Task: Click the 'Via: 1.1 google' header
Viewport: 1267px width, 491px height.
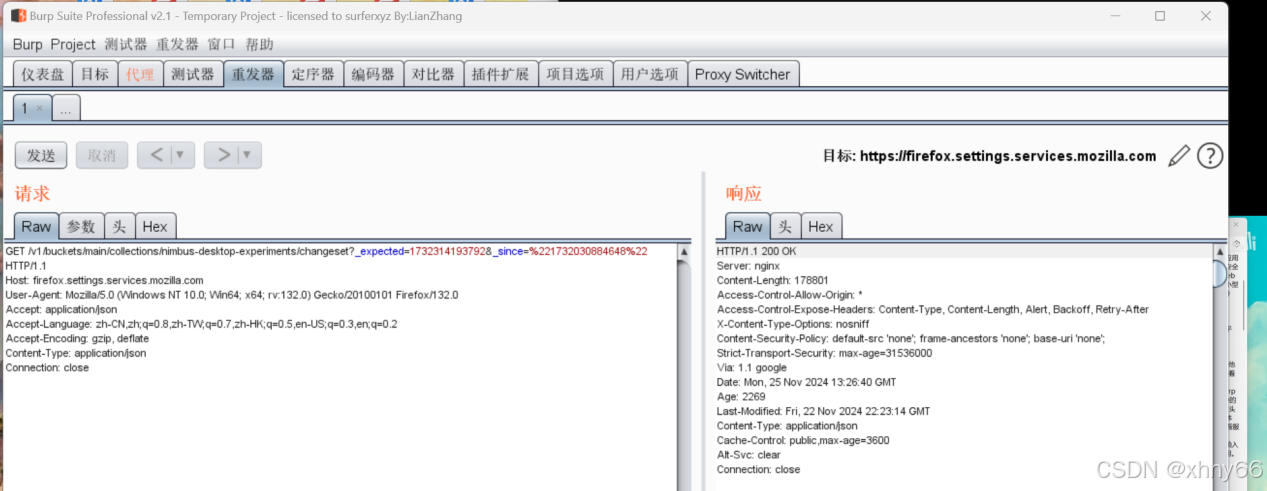Action: (x=751, y=367)
